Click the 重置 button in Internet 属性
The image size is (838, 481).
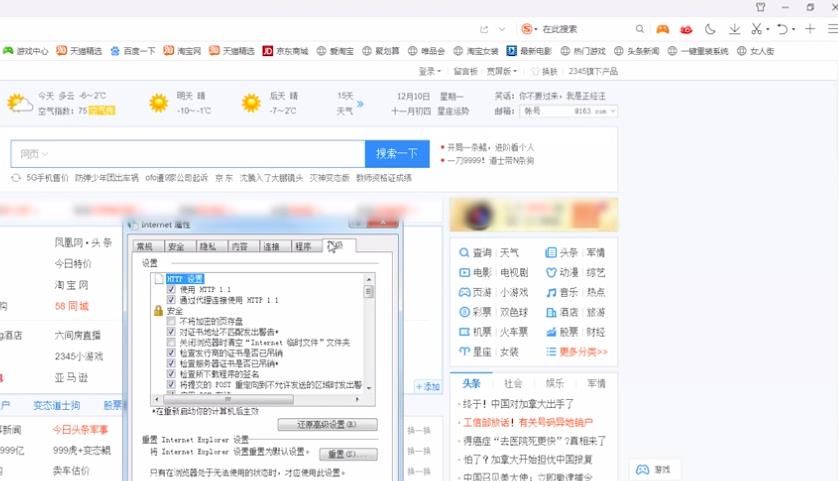point(348,454)
